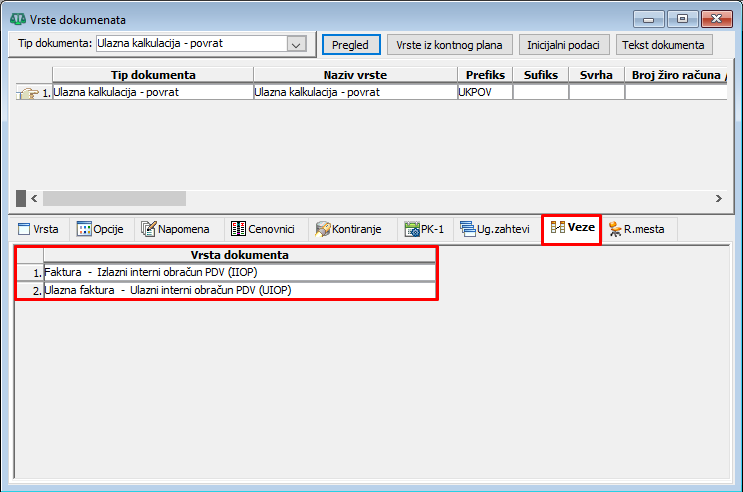Image resolution: width=743 pixels, height=492 pixels.
Task: Click the R.mesta tab icon
Action: [x=616, y=230]
